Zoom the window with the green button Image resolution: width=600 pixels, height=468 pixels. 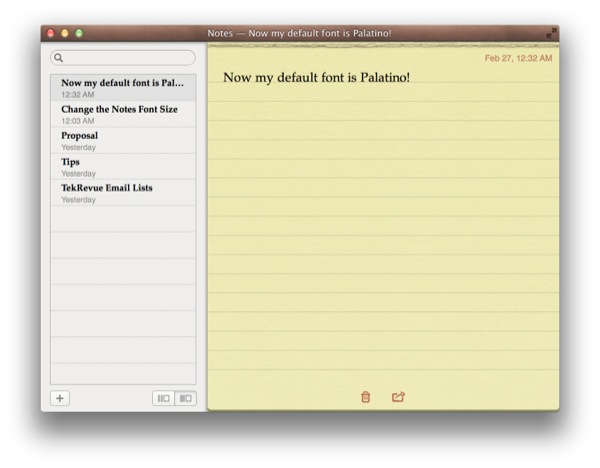click(79, 33)
